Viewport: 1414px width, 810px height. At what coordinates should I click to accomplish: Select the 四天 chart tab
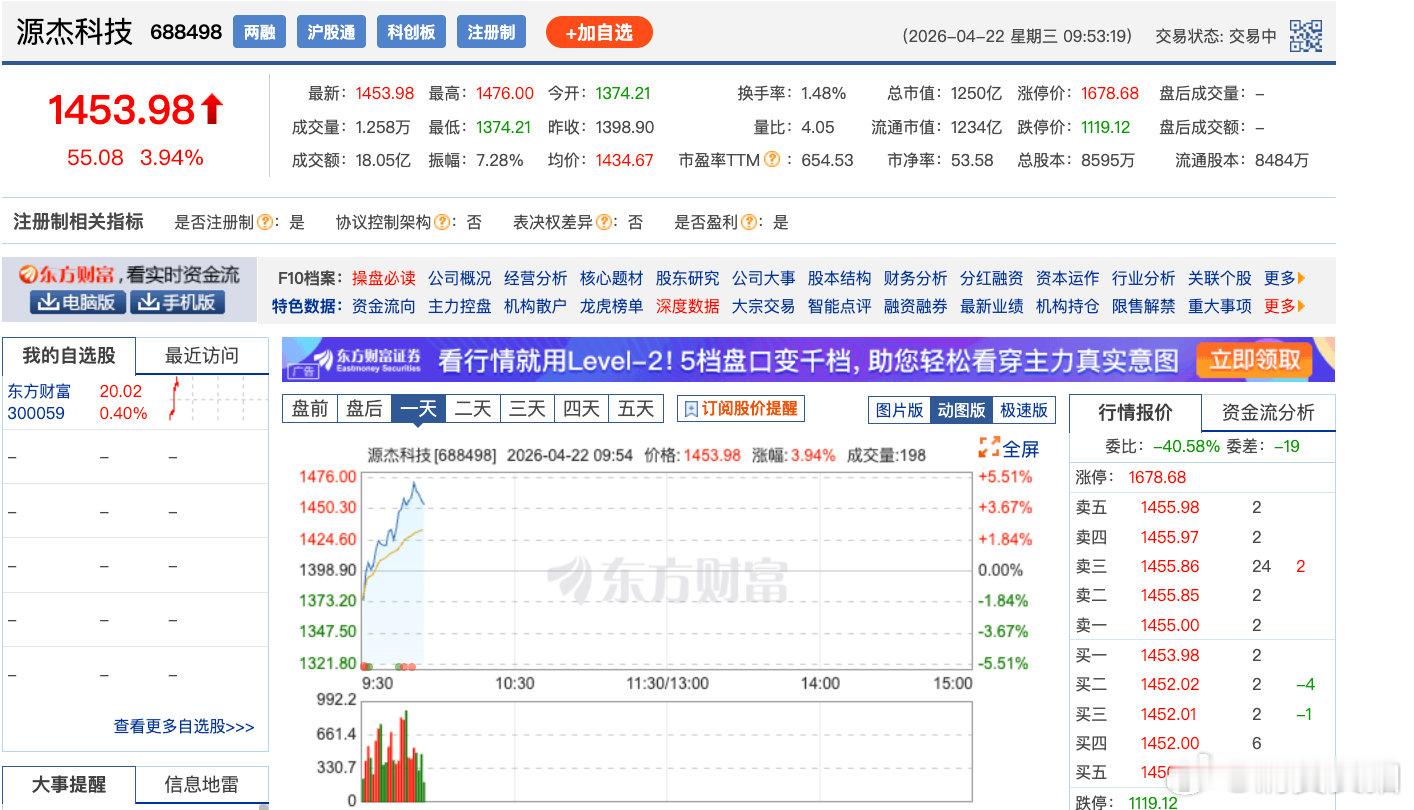click(x=581, y=408)
